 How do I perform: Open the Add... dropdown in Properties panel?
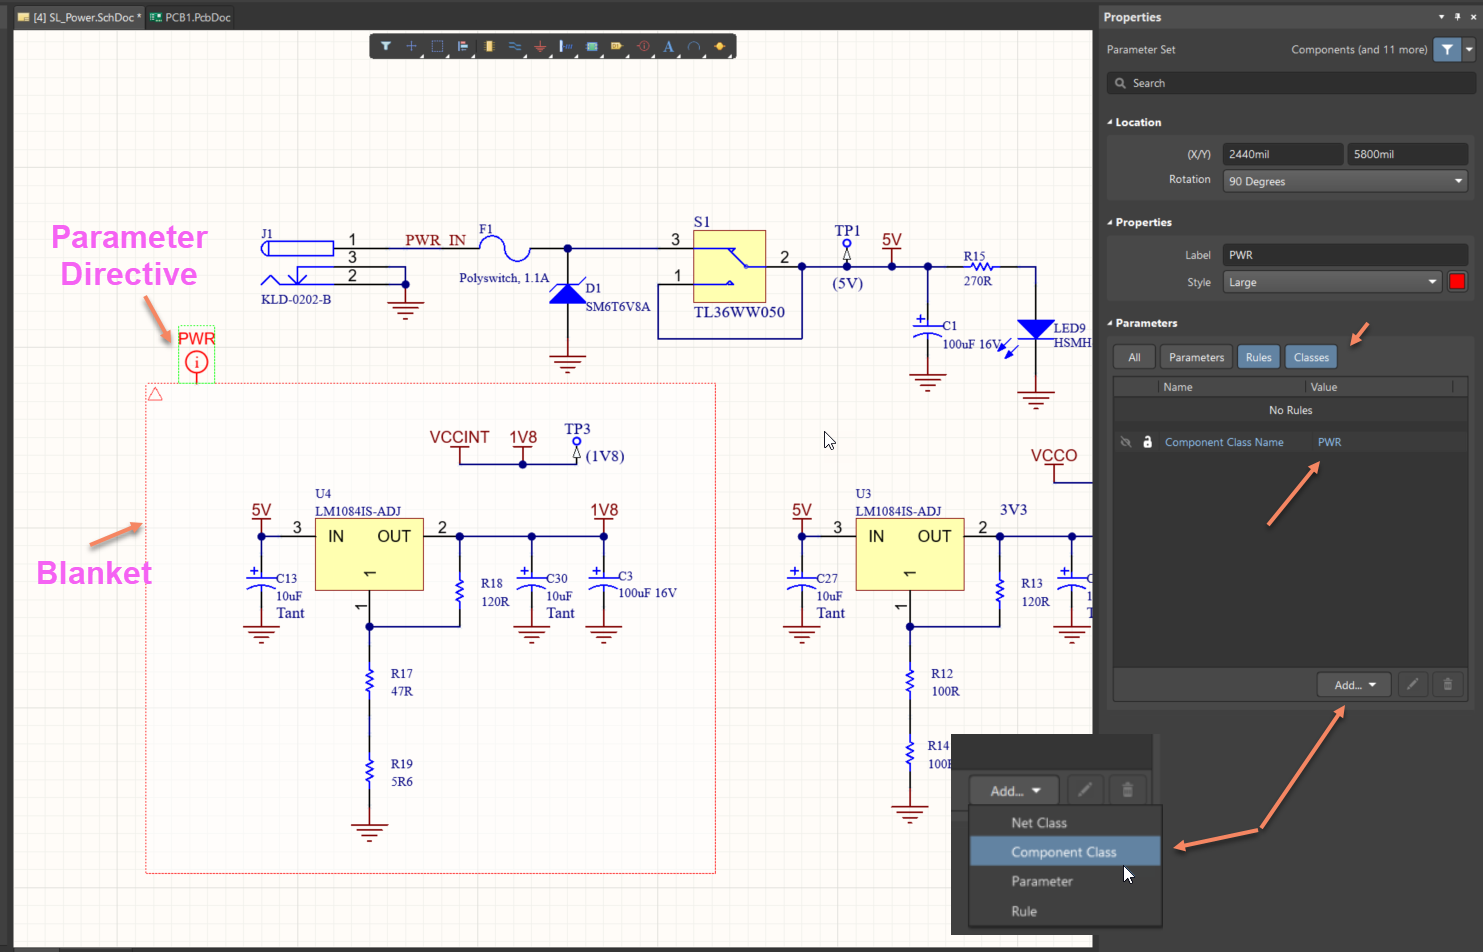1354,685
